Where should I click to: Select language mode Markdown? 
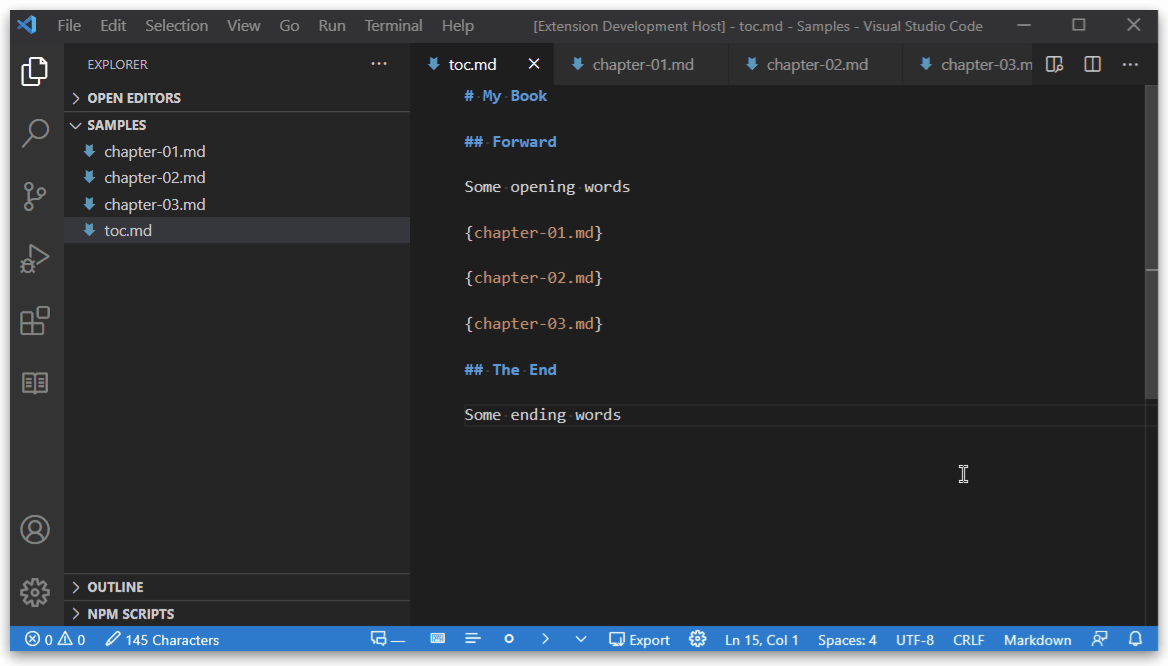pyautogui.click(x=1037, y=640)
